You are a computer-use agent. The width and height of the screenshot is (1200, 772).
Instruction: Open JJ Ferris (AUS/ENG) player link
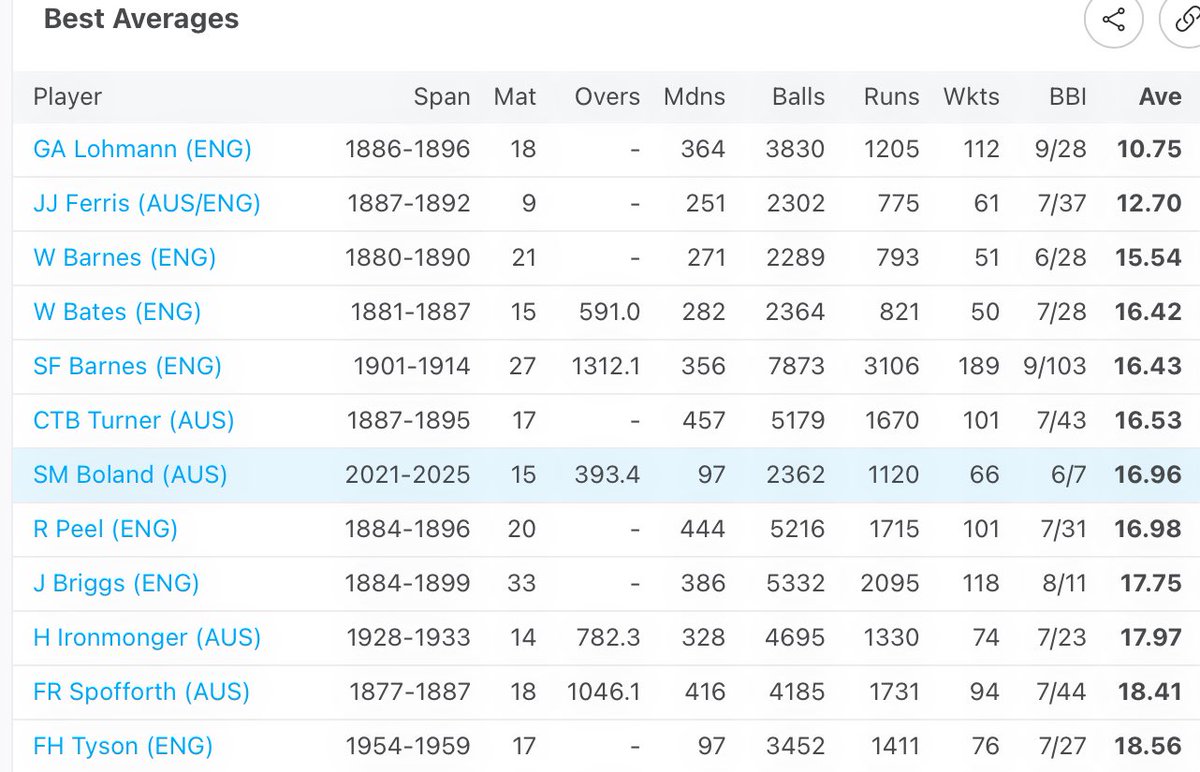[147, 204]
